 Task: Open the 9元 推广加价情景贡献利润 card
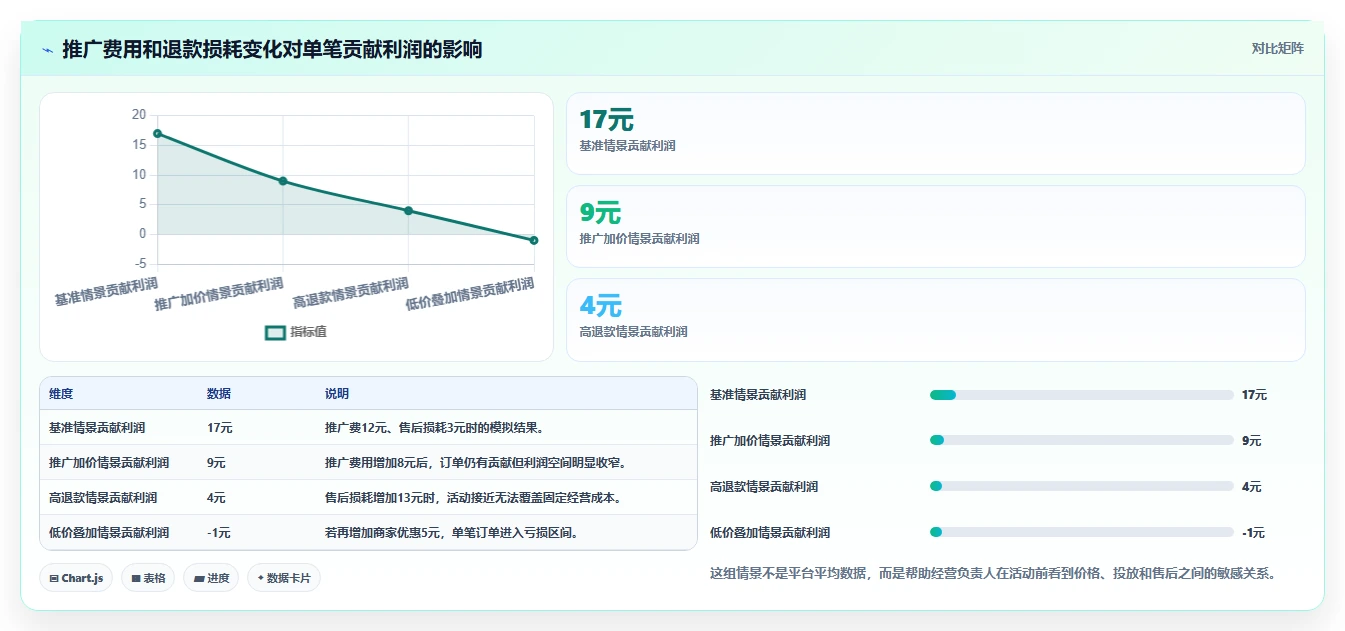935,227
